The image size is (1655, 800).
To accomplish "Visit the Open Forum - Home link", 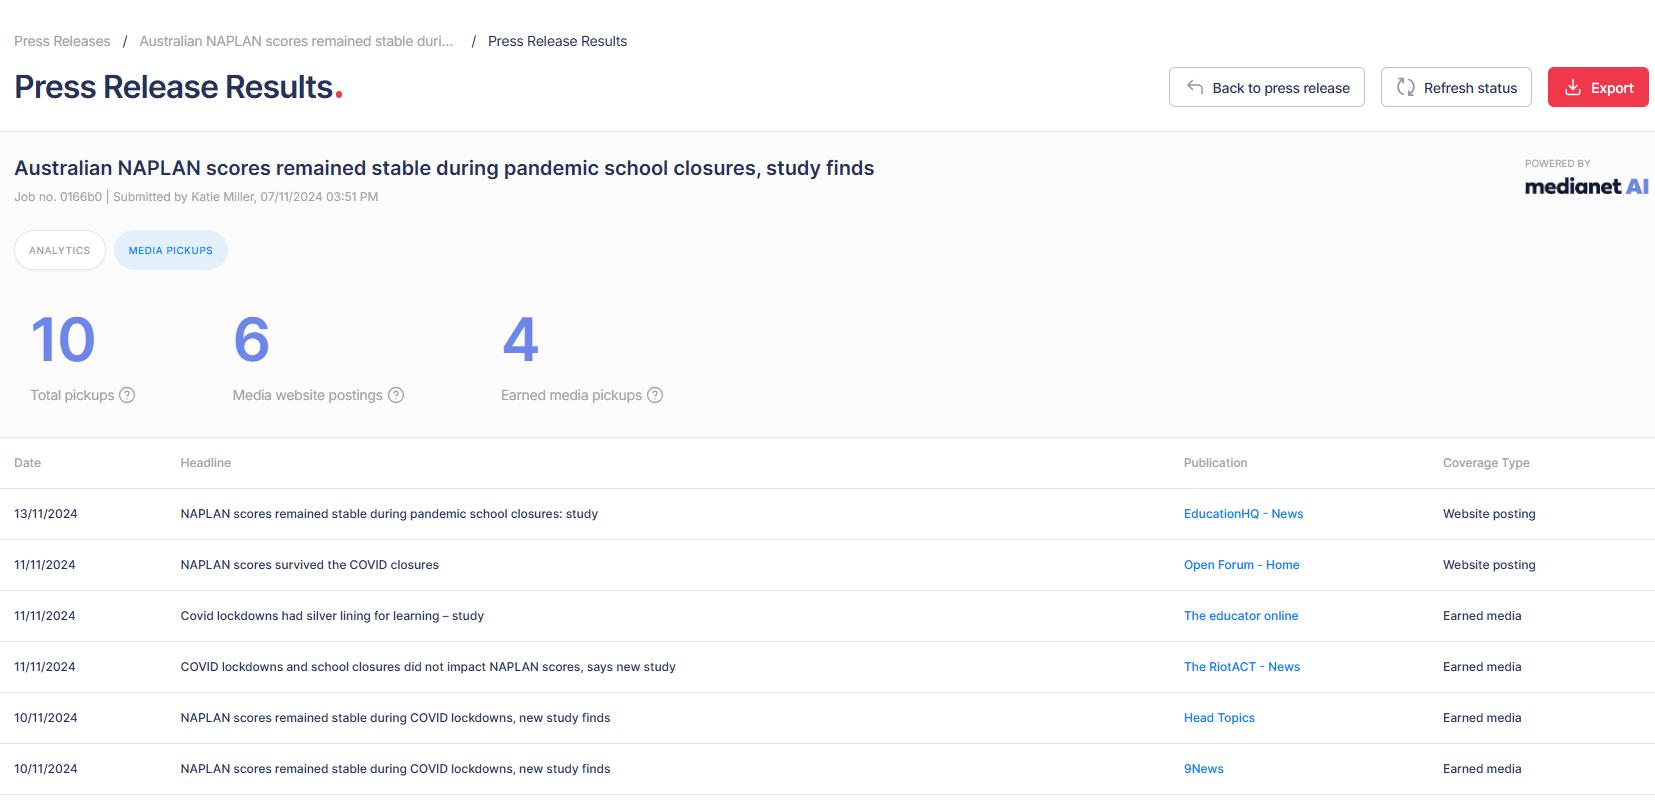I will [x=1241, y=565].
